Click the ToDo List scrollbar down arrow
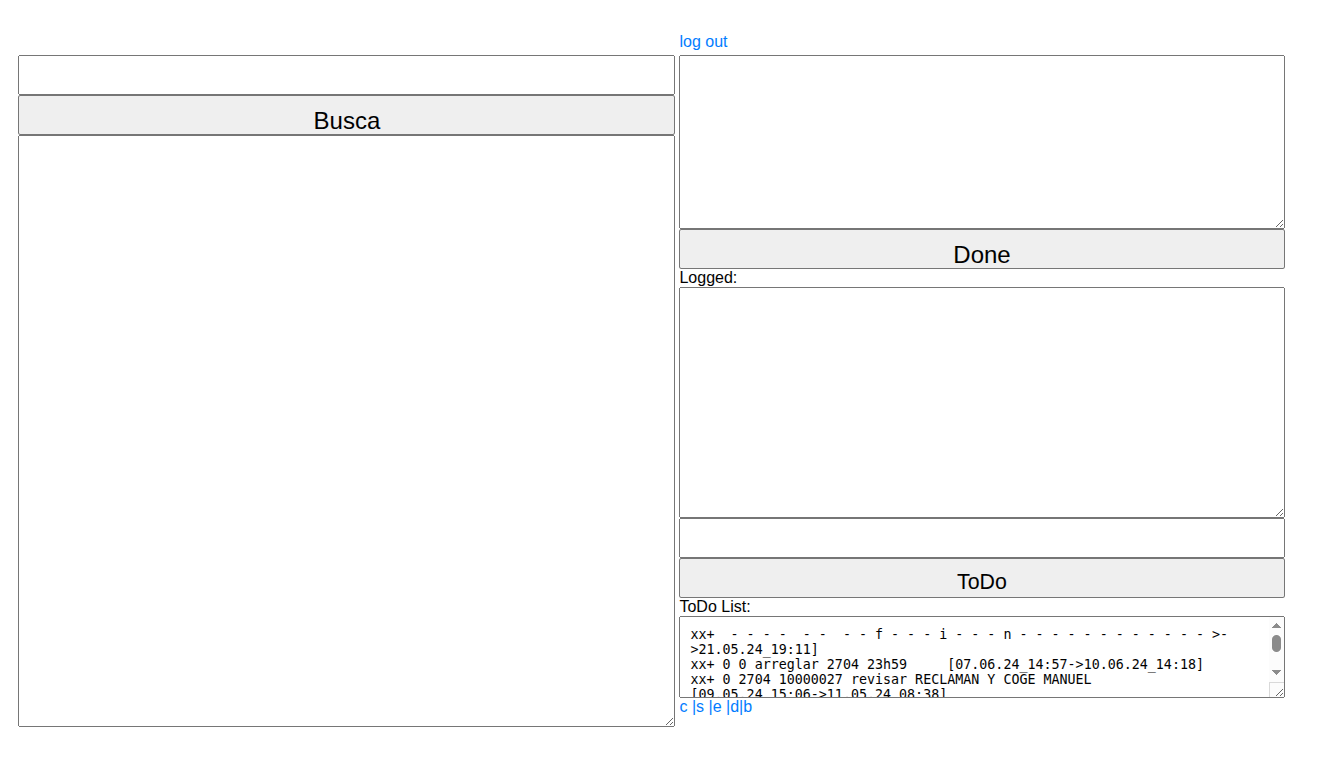Screen dimensions: 1342x760 click(x=1276, y=672)
